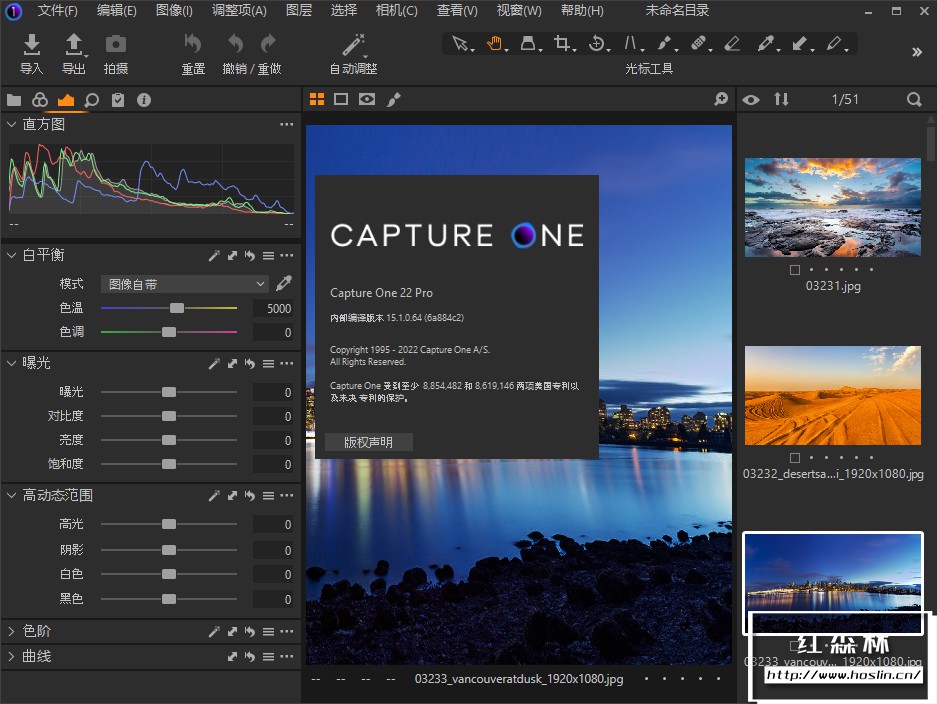Click the 撤销 undo arrow button

(x=236, y=44)
